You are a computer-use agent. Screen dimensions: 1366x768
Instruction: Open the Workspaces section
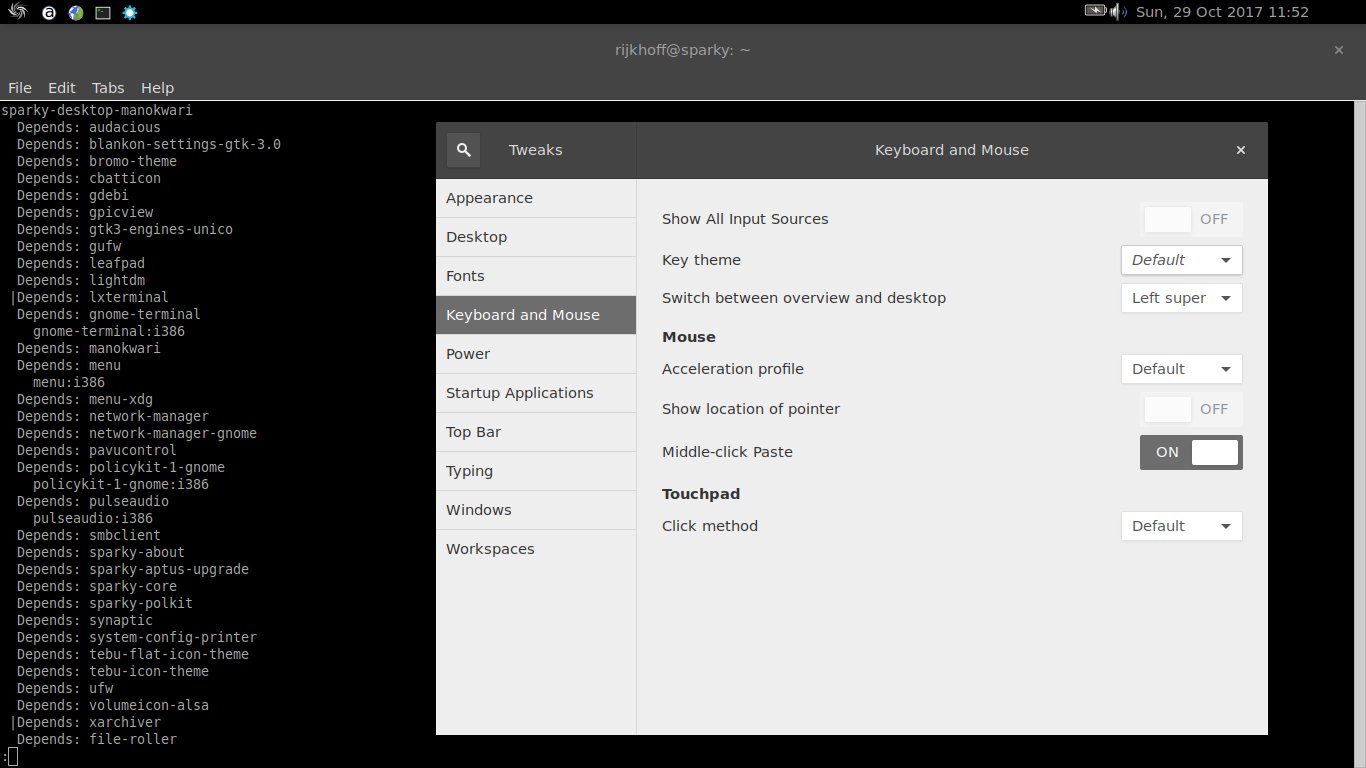536,549
